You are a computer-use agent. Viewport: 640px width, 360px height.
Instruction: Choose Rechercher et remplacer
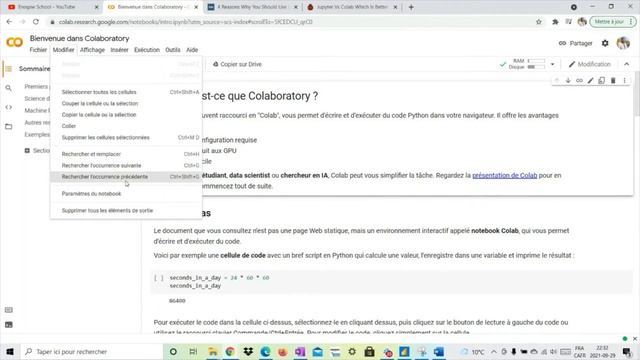(126, 154)
